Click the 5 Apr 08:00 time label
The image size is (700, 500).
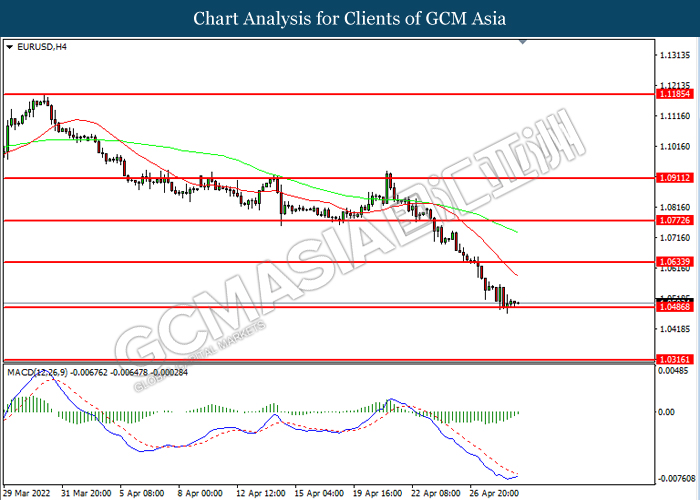142,493
